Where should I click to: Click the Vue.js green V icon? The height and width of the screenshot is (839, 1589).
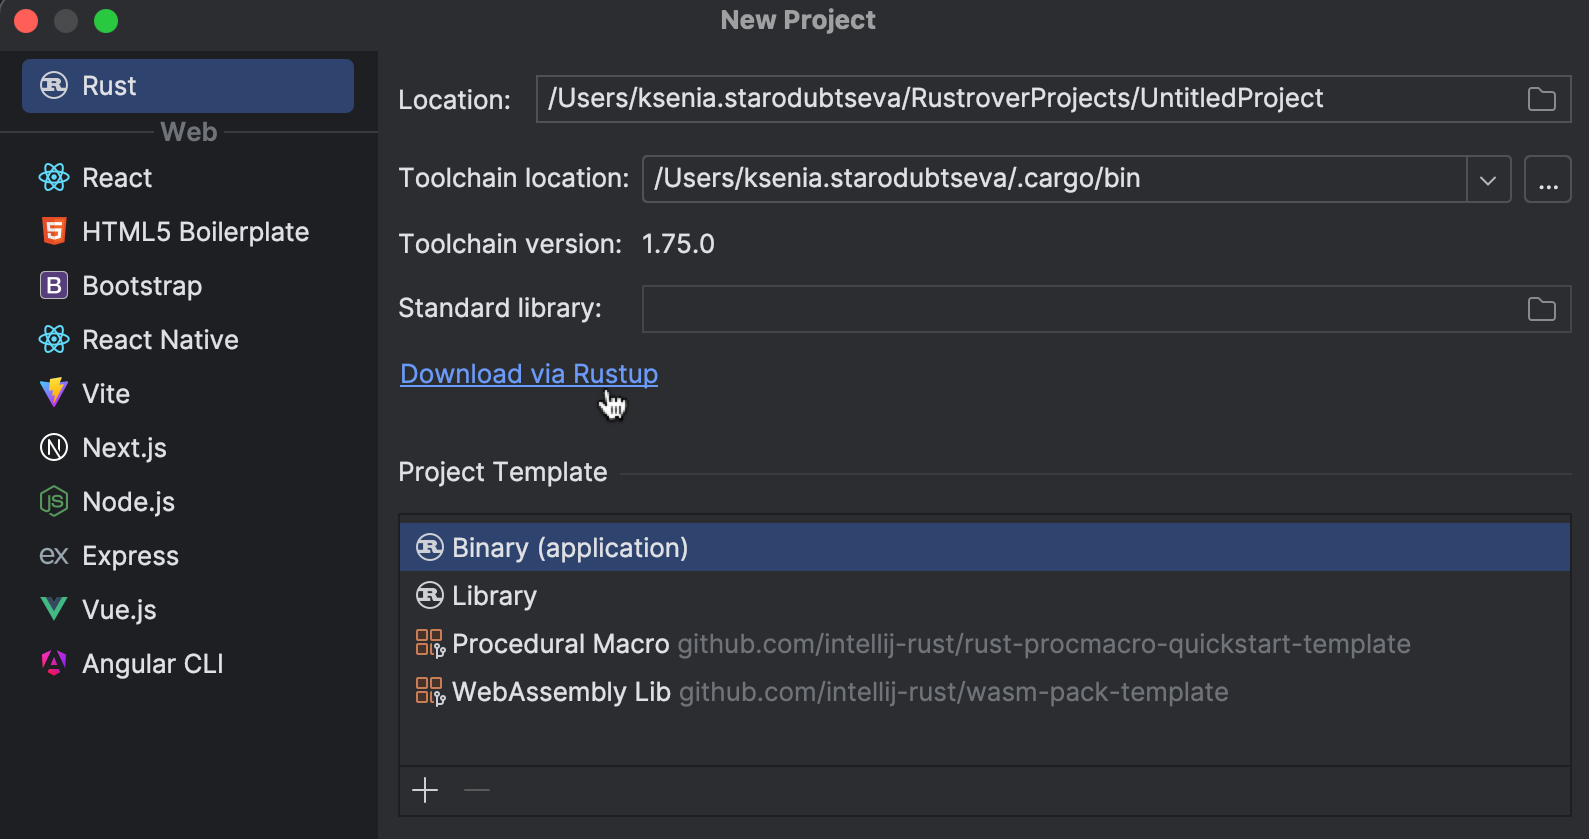(54, 609)
